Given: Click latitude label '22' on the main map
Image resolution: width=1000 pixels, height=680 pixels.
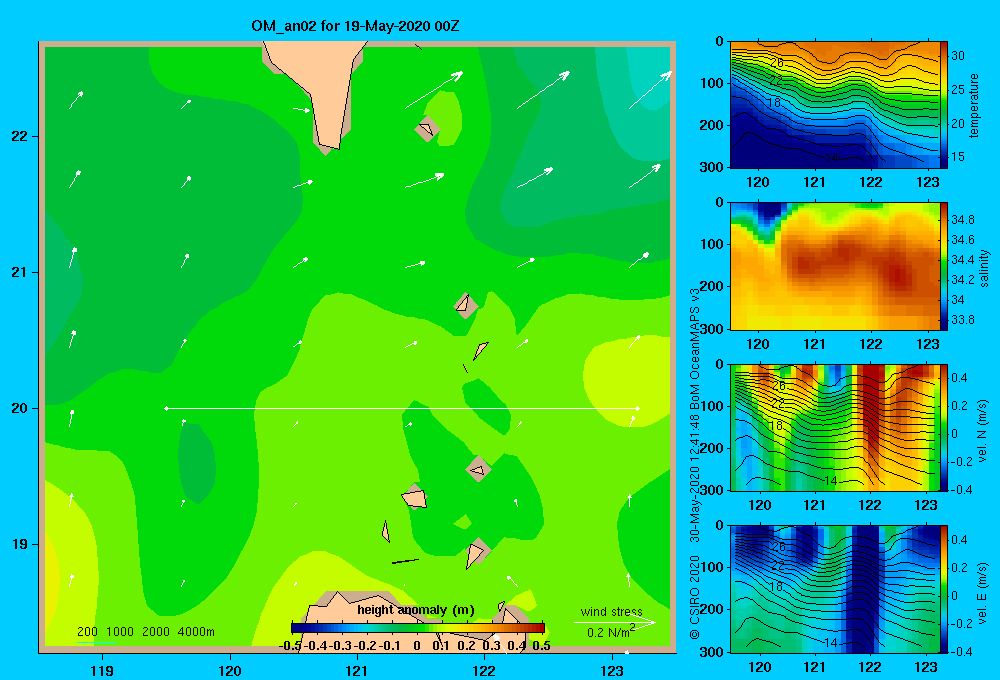Looking at the screenshot, I should 19,137.
